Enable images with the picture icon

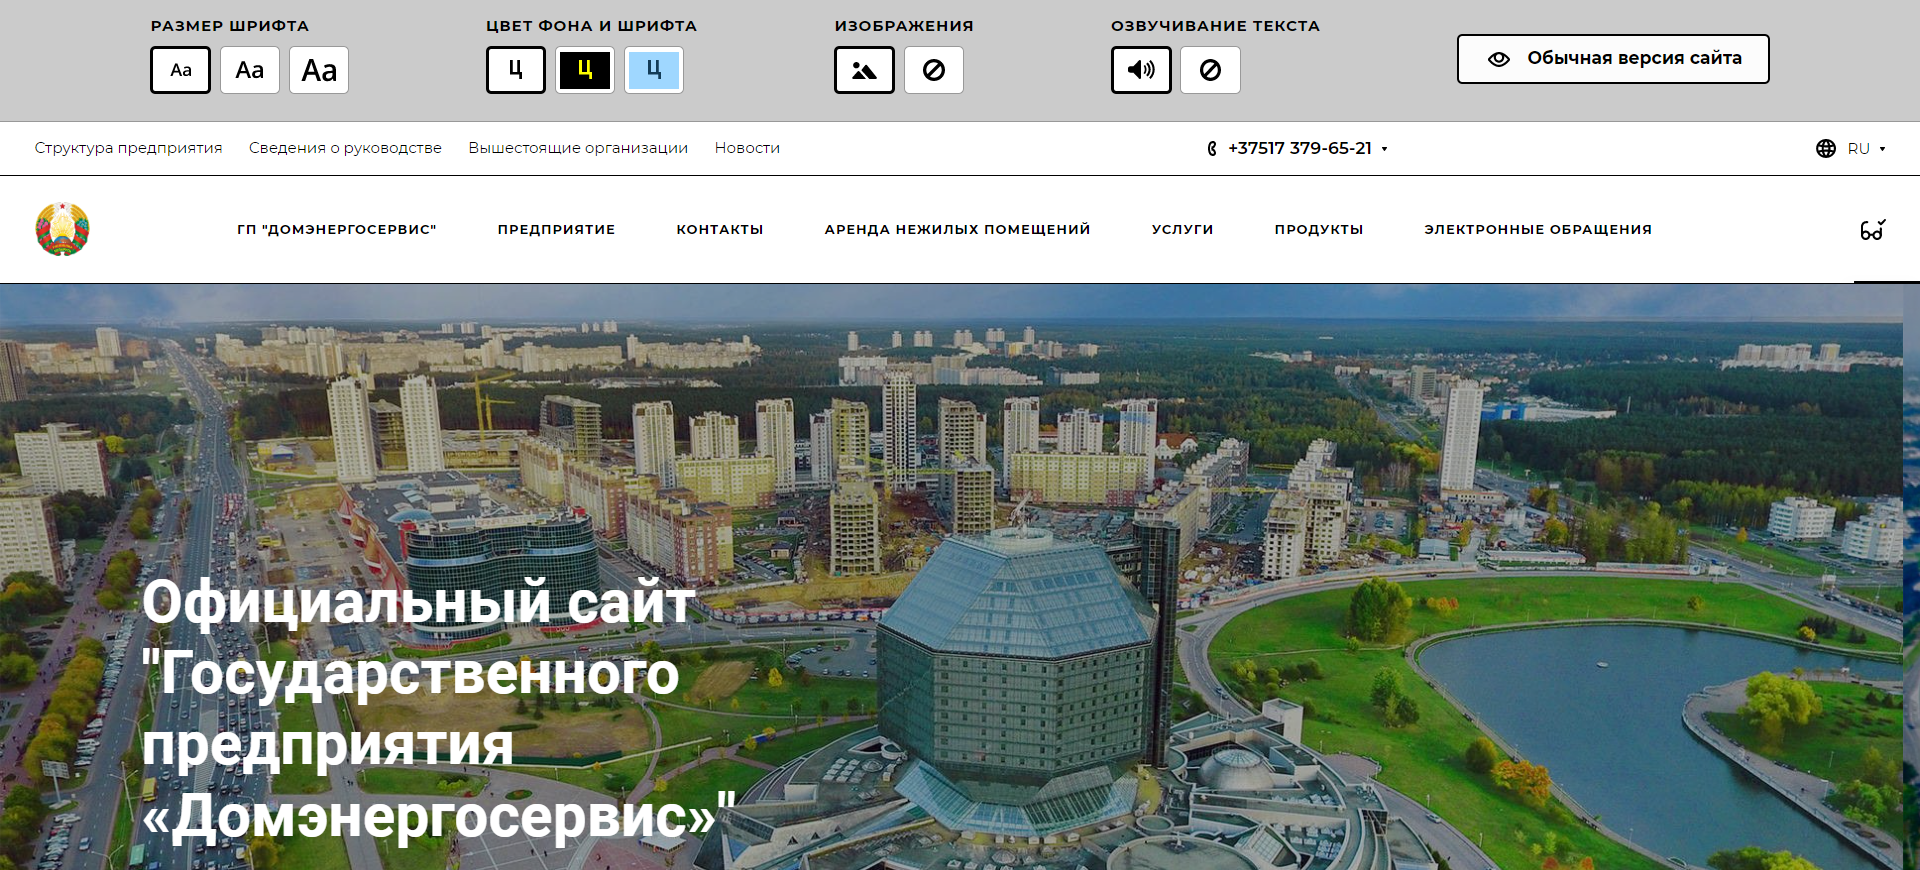click(x=864, y=70)
